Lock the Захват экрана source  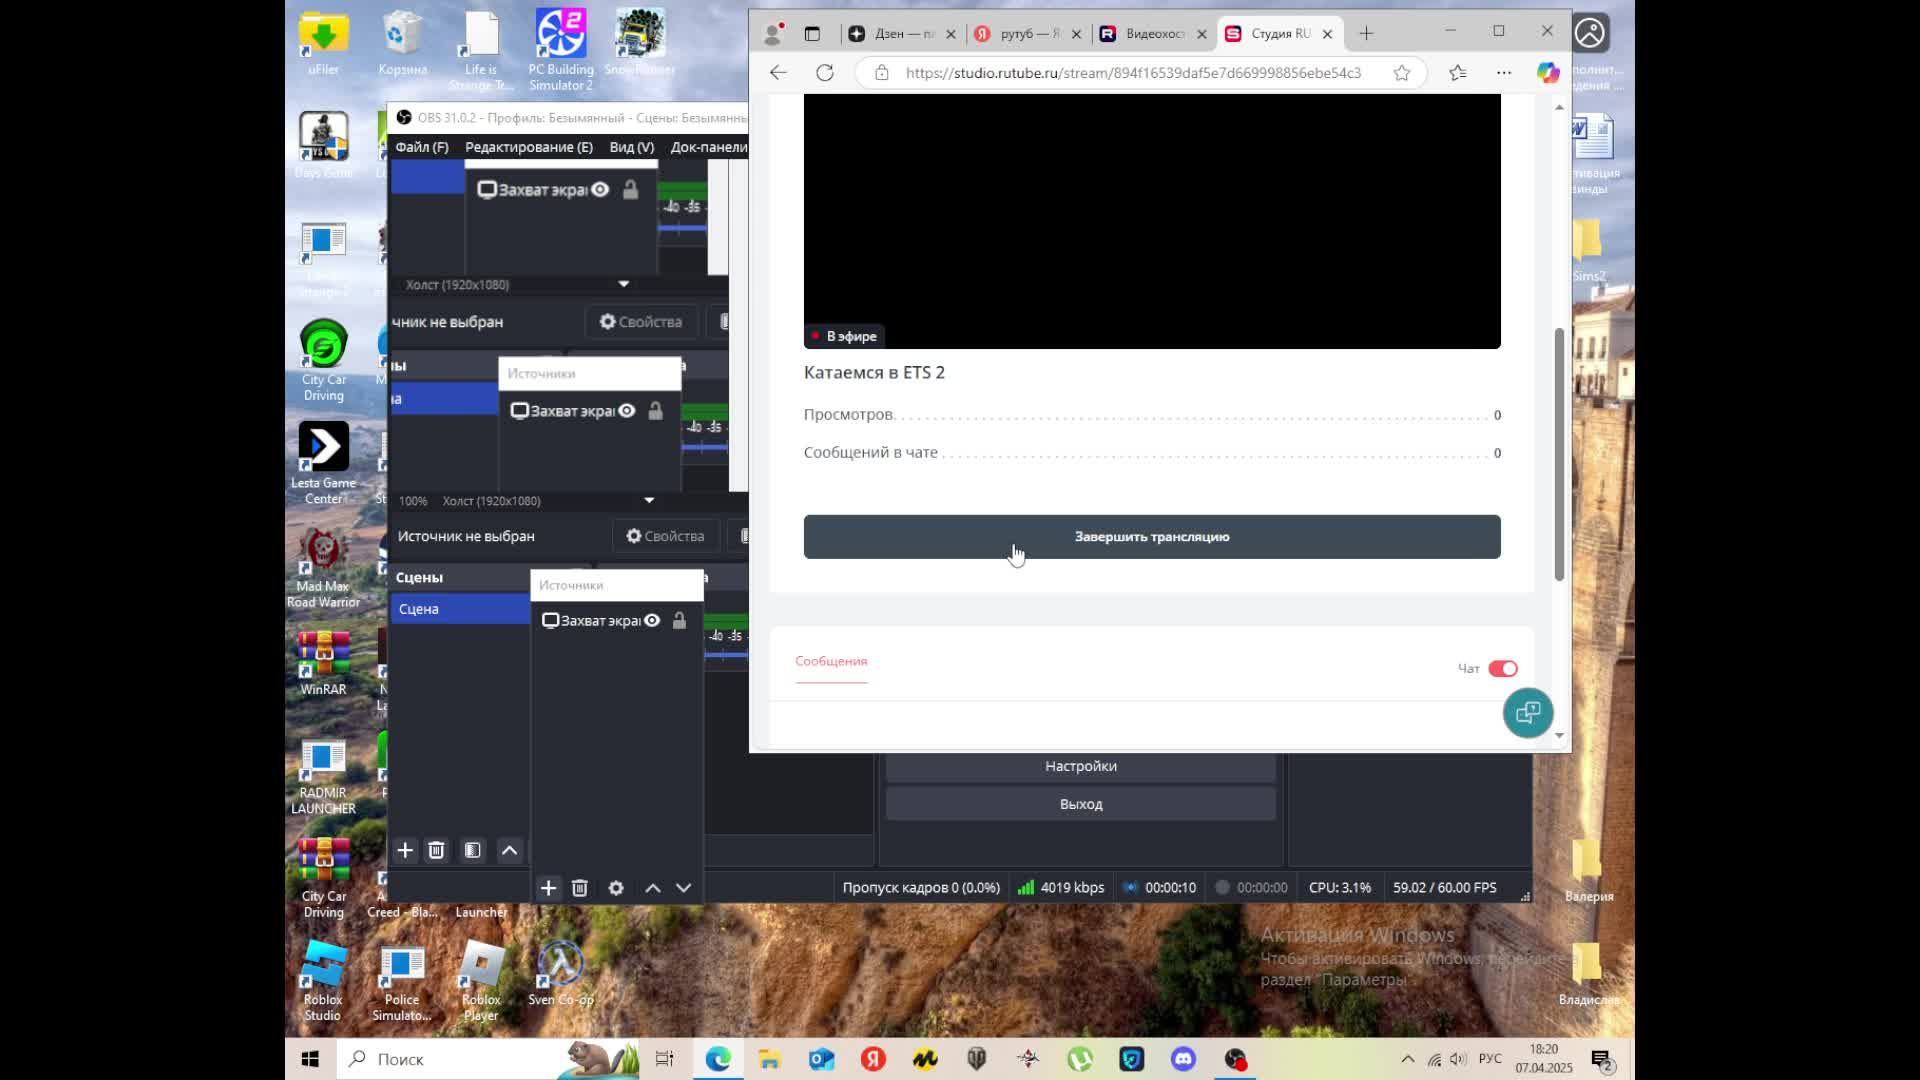point(680,621)
